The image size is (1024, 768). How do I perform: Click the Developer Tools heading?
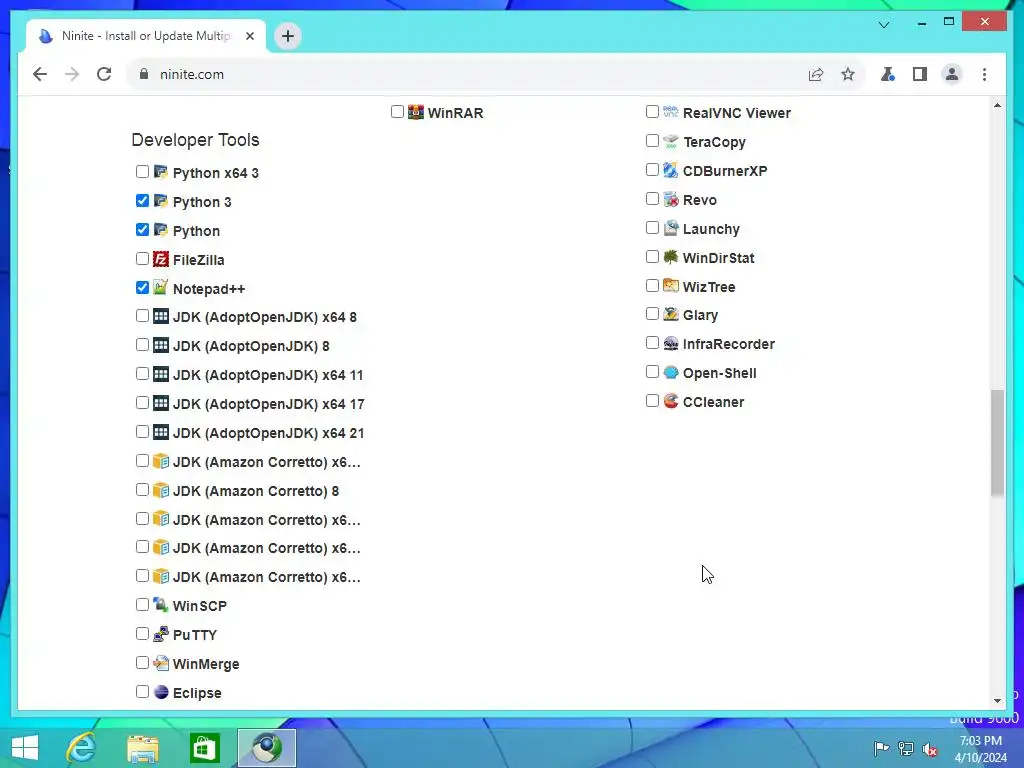(195, 140)
